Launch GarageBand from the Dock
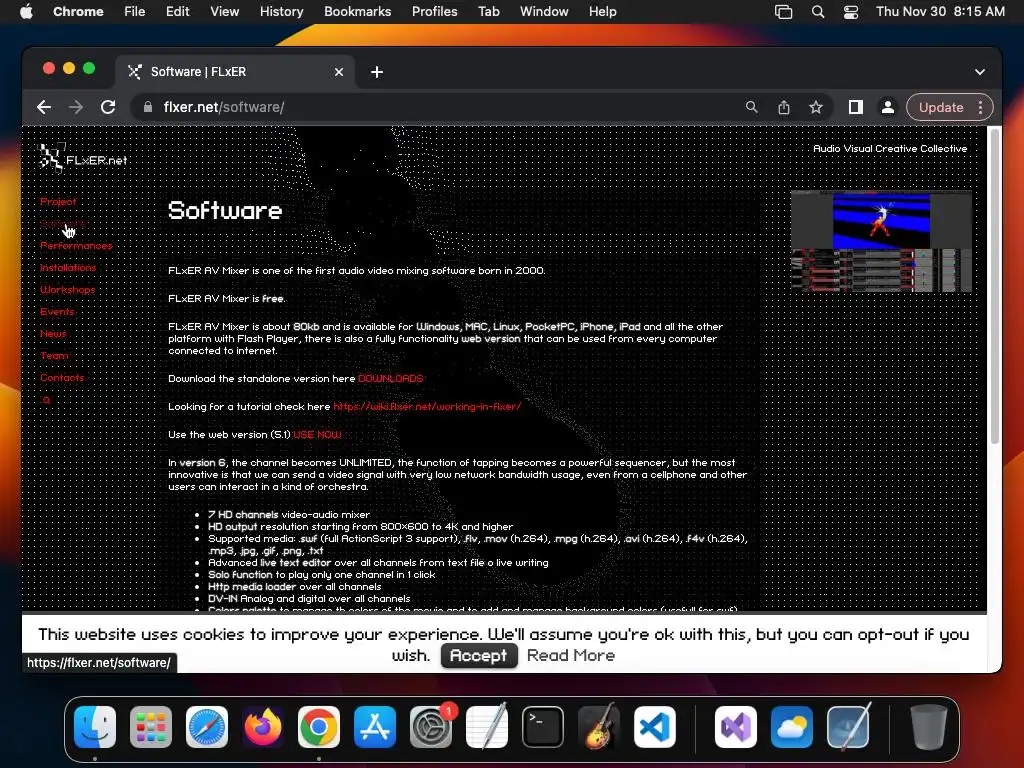The height and width of the screenshot is (768, 1024). [x=599, y=726]
